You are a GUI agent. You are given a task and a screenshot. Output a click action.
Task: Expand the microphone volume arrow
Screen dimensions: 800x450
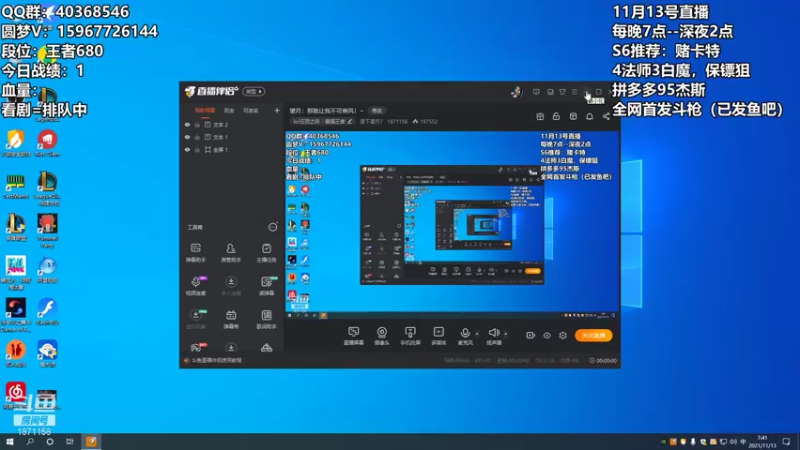pyautogui.click(x=477, y=334)
